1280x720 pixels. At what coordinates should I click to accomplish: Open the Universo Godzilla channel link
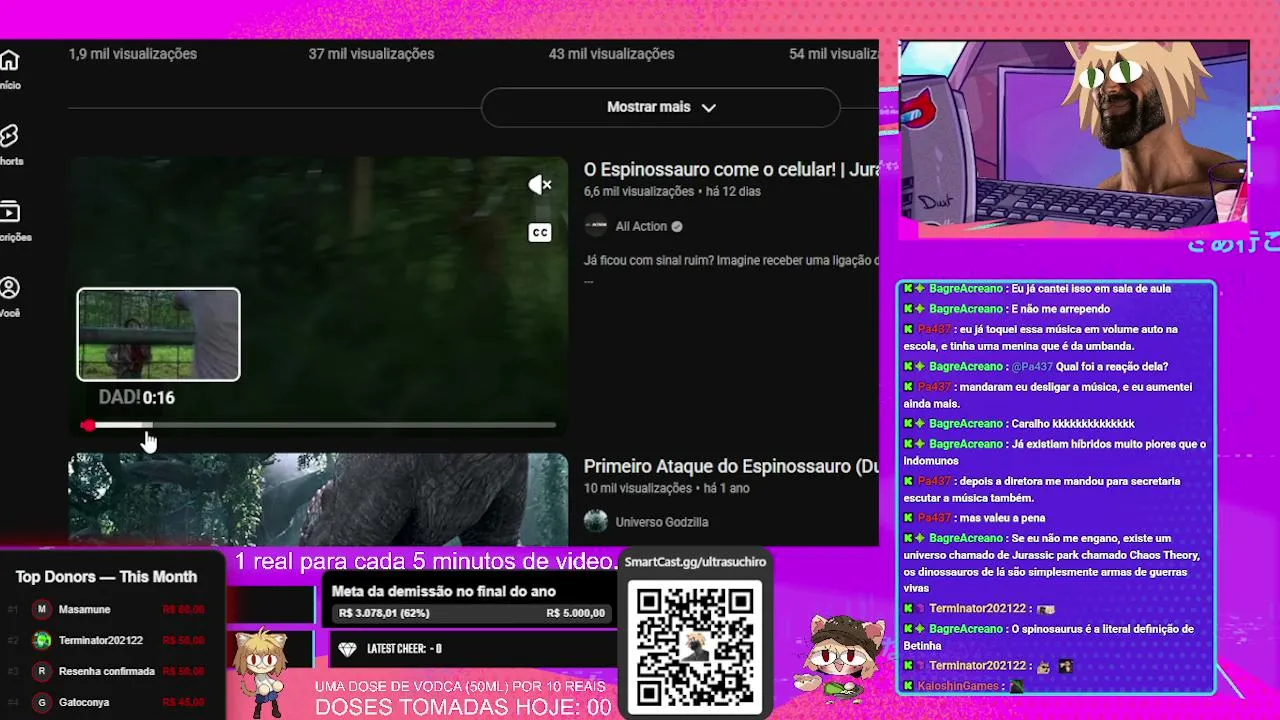(x=662, y=522)
